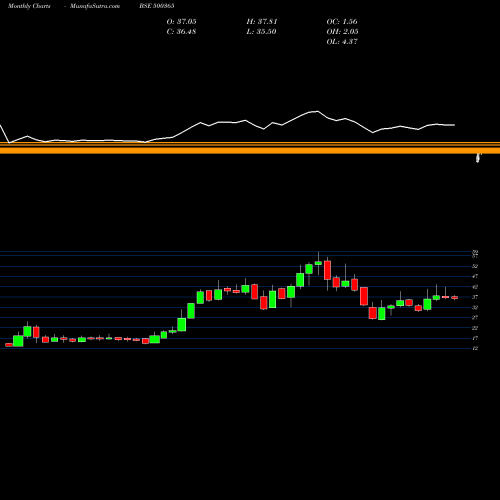This screenshot has width=500, height=500.
Task: Click the close price "C: 36.48"
Action: pyautogui.click(x=181, y=32)
